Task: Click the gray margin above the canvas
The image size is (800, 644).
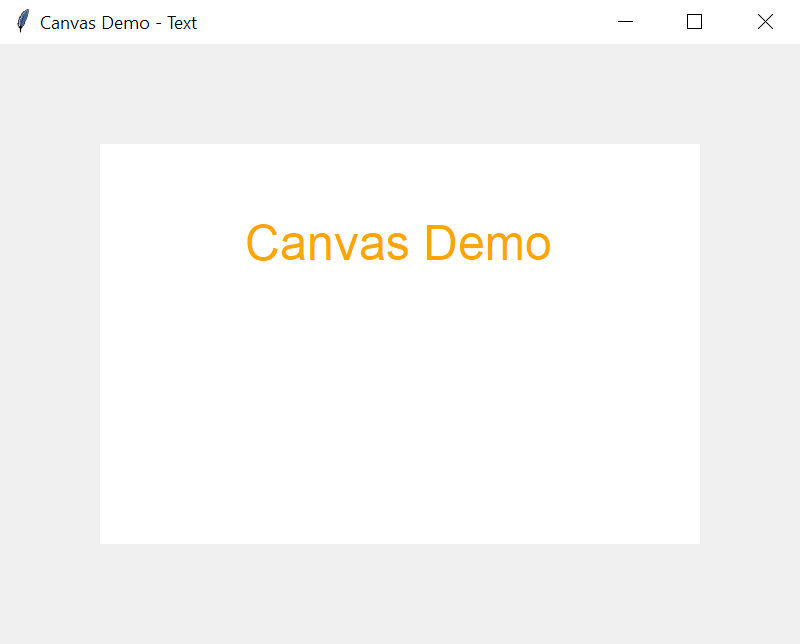Action: [x=400, y=95]
